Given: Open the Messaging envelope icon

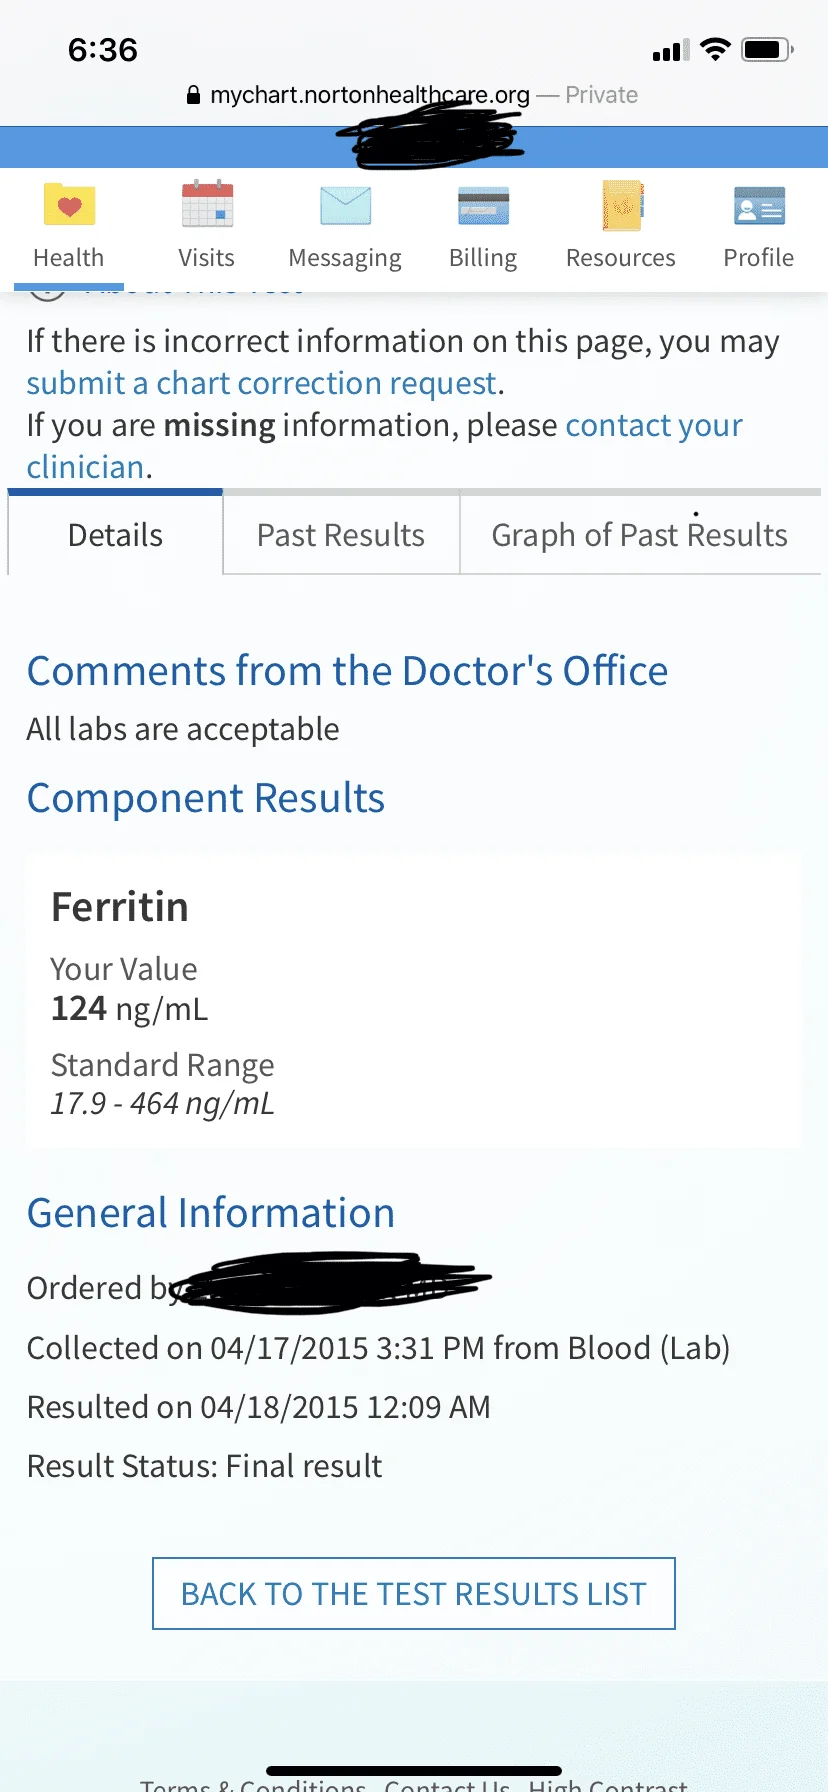Looking at the screenshot, I should (x=345, y=206).
